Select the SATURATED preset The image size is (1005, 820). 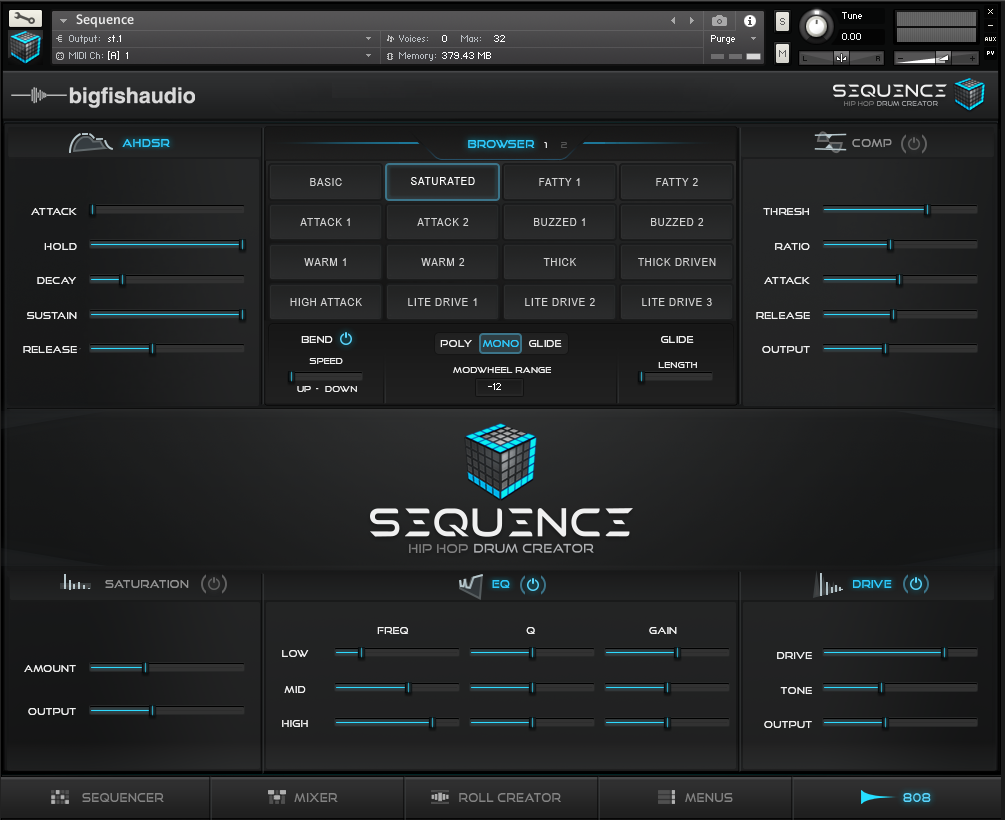[x=442, y=181]
